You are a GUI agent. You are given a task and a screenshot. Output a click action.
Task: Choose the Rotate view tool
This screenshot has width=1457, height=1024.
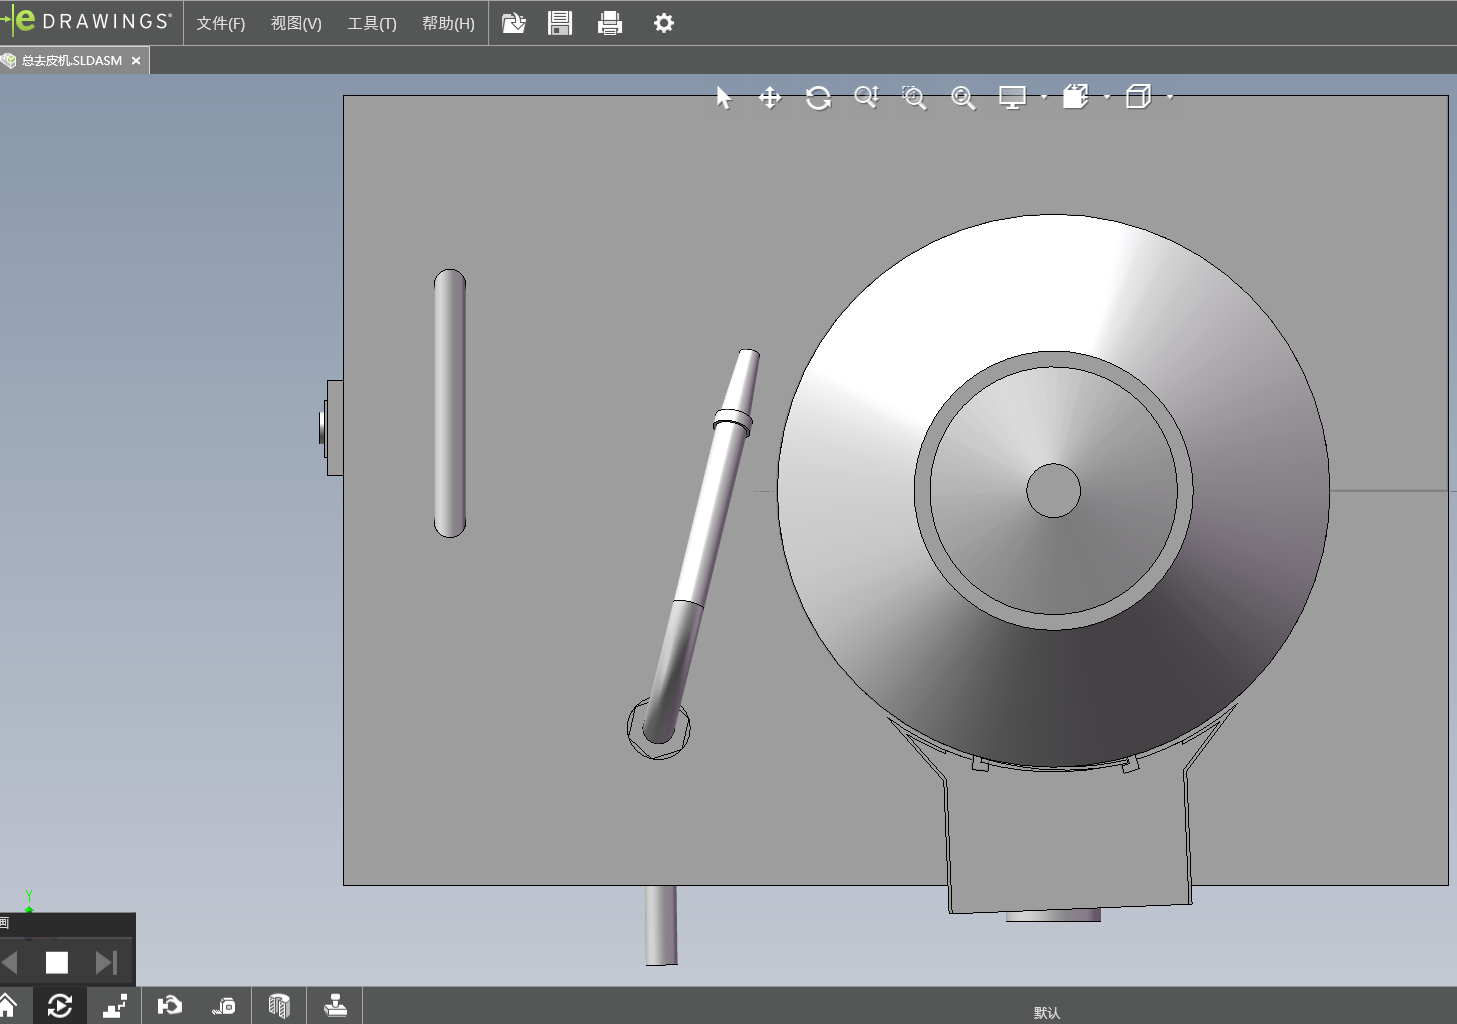pyautogui.click(x=818, y=97)
